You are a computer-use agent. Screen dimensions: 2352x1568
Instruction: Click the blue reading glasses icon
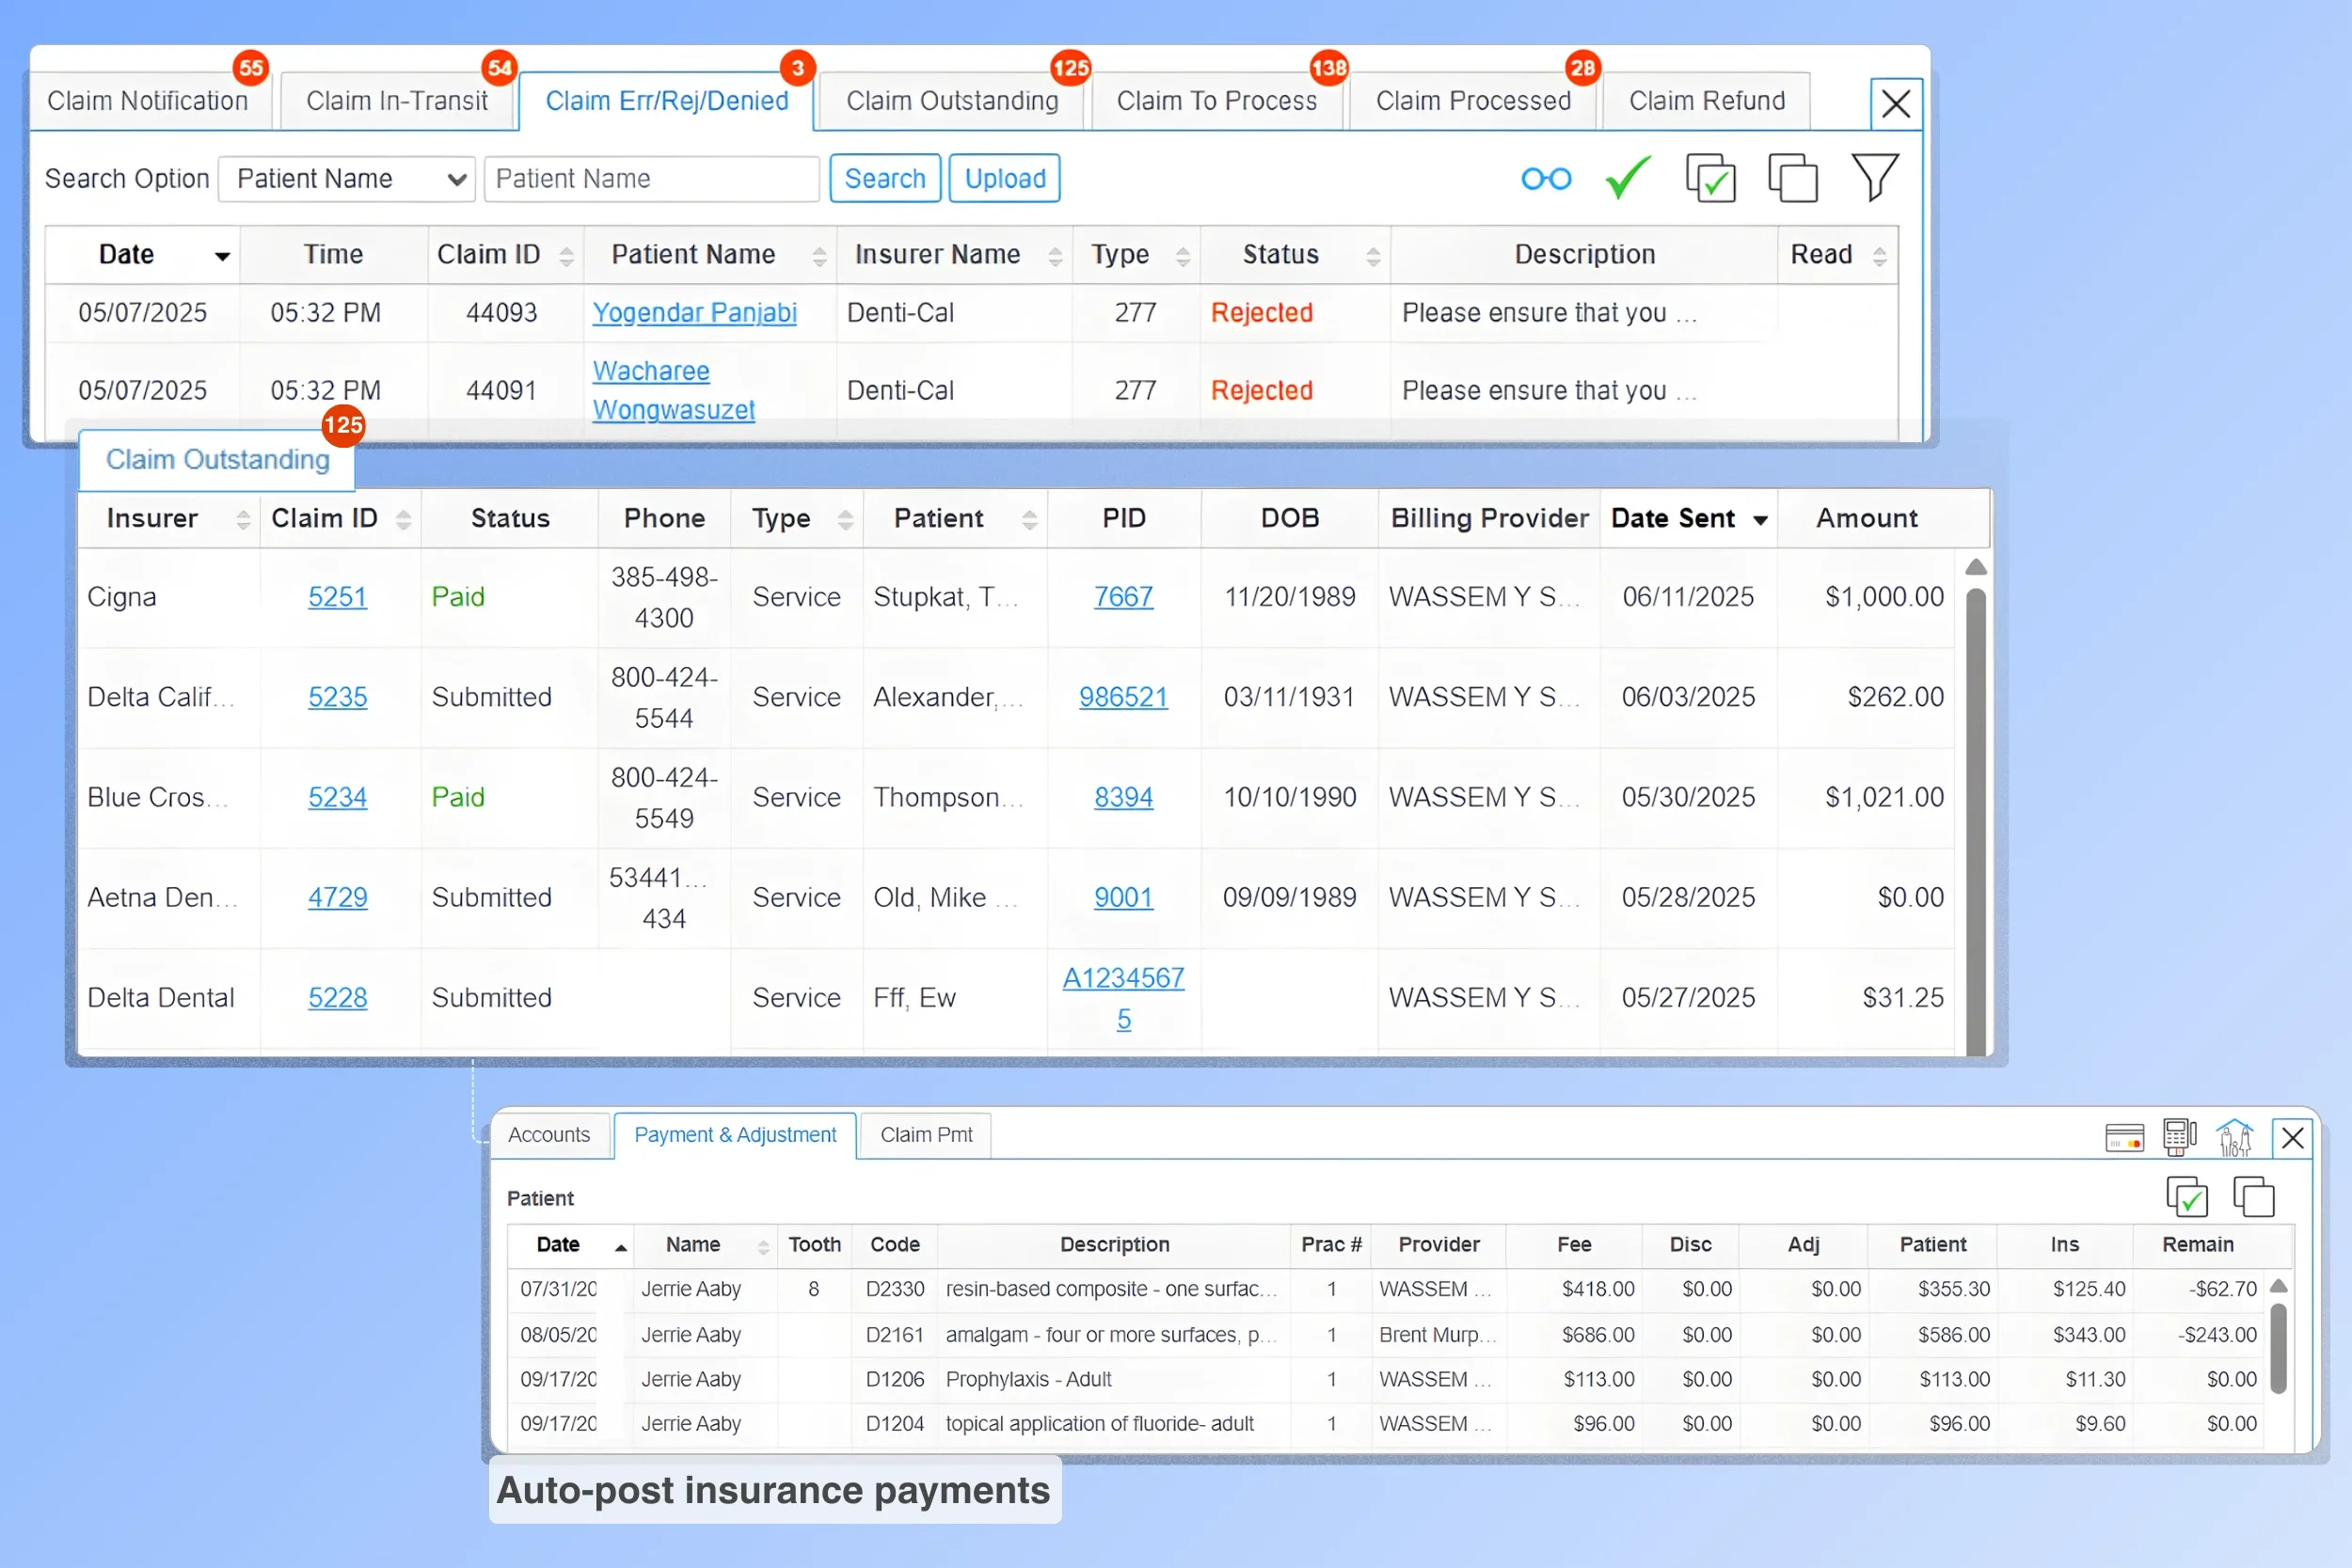click(x=1546, y=178)
